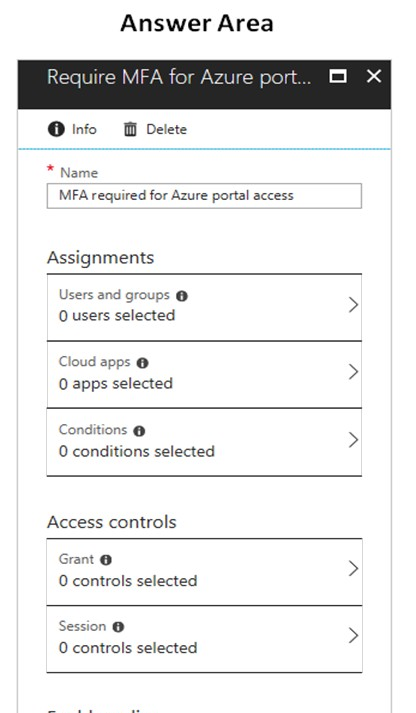Click info icon beside Conditions label
This screenshot has width=416, height=713.
tap(139, 431)
